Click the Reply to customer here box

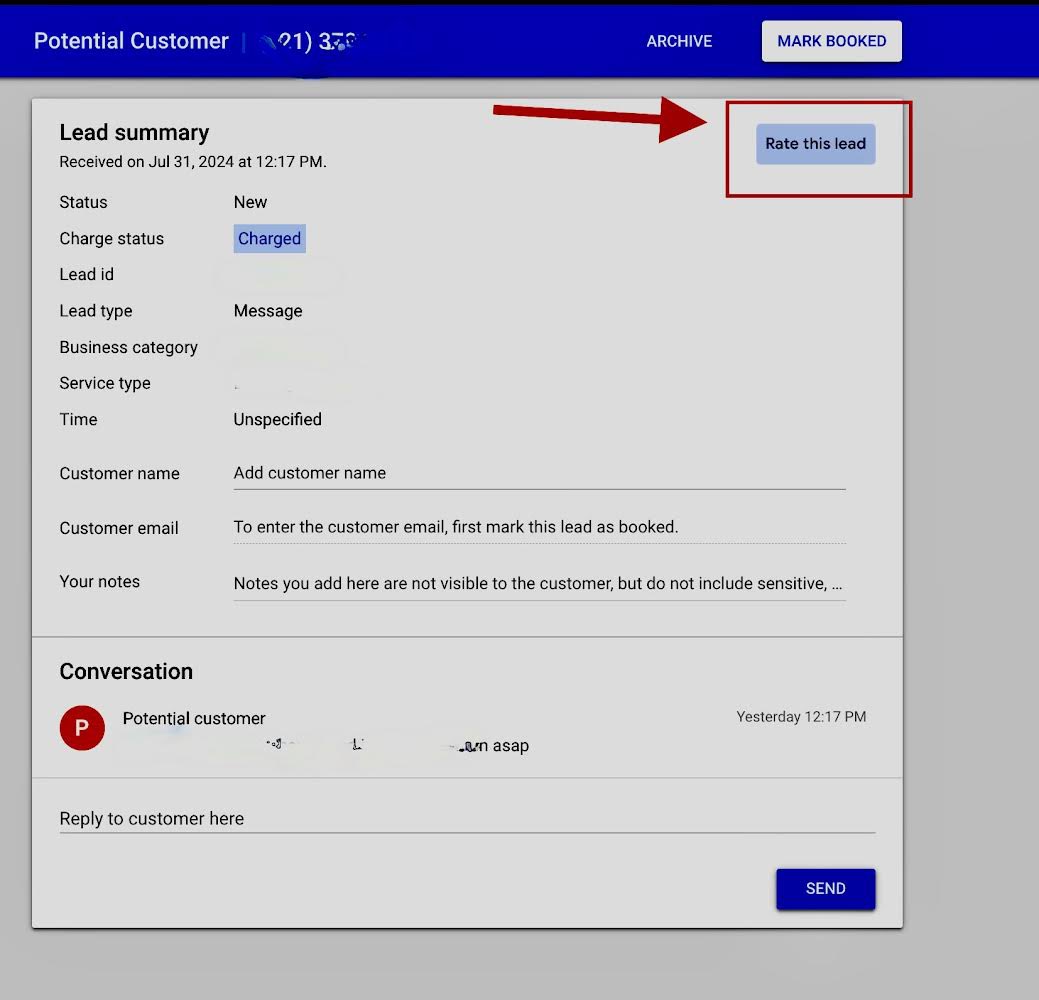[x=466, y=818]
